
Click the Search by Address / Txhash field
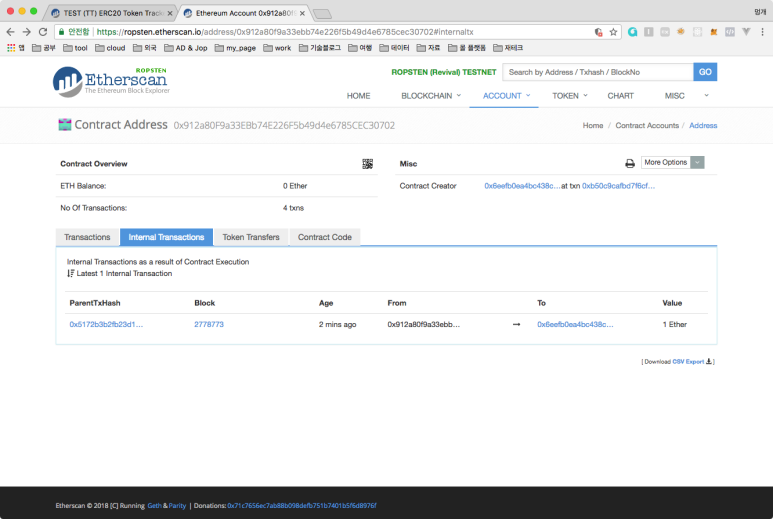pos(598,72)
